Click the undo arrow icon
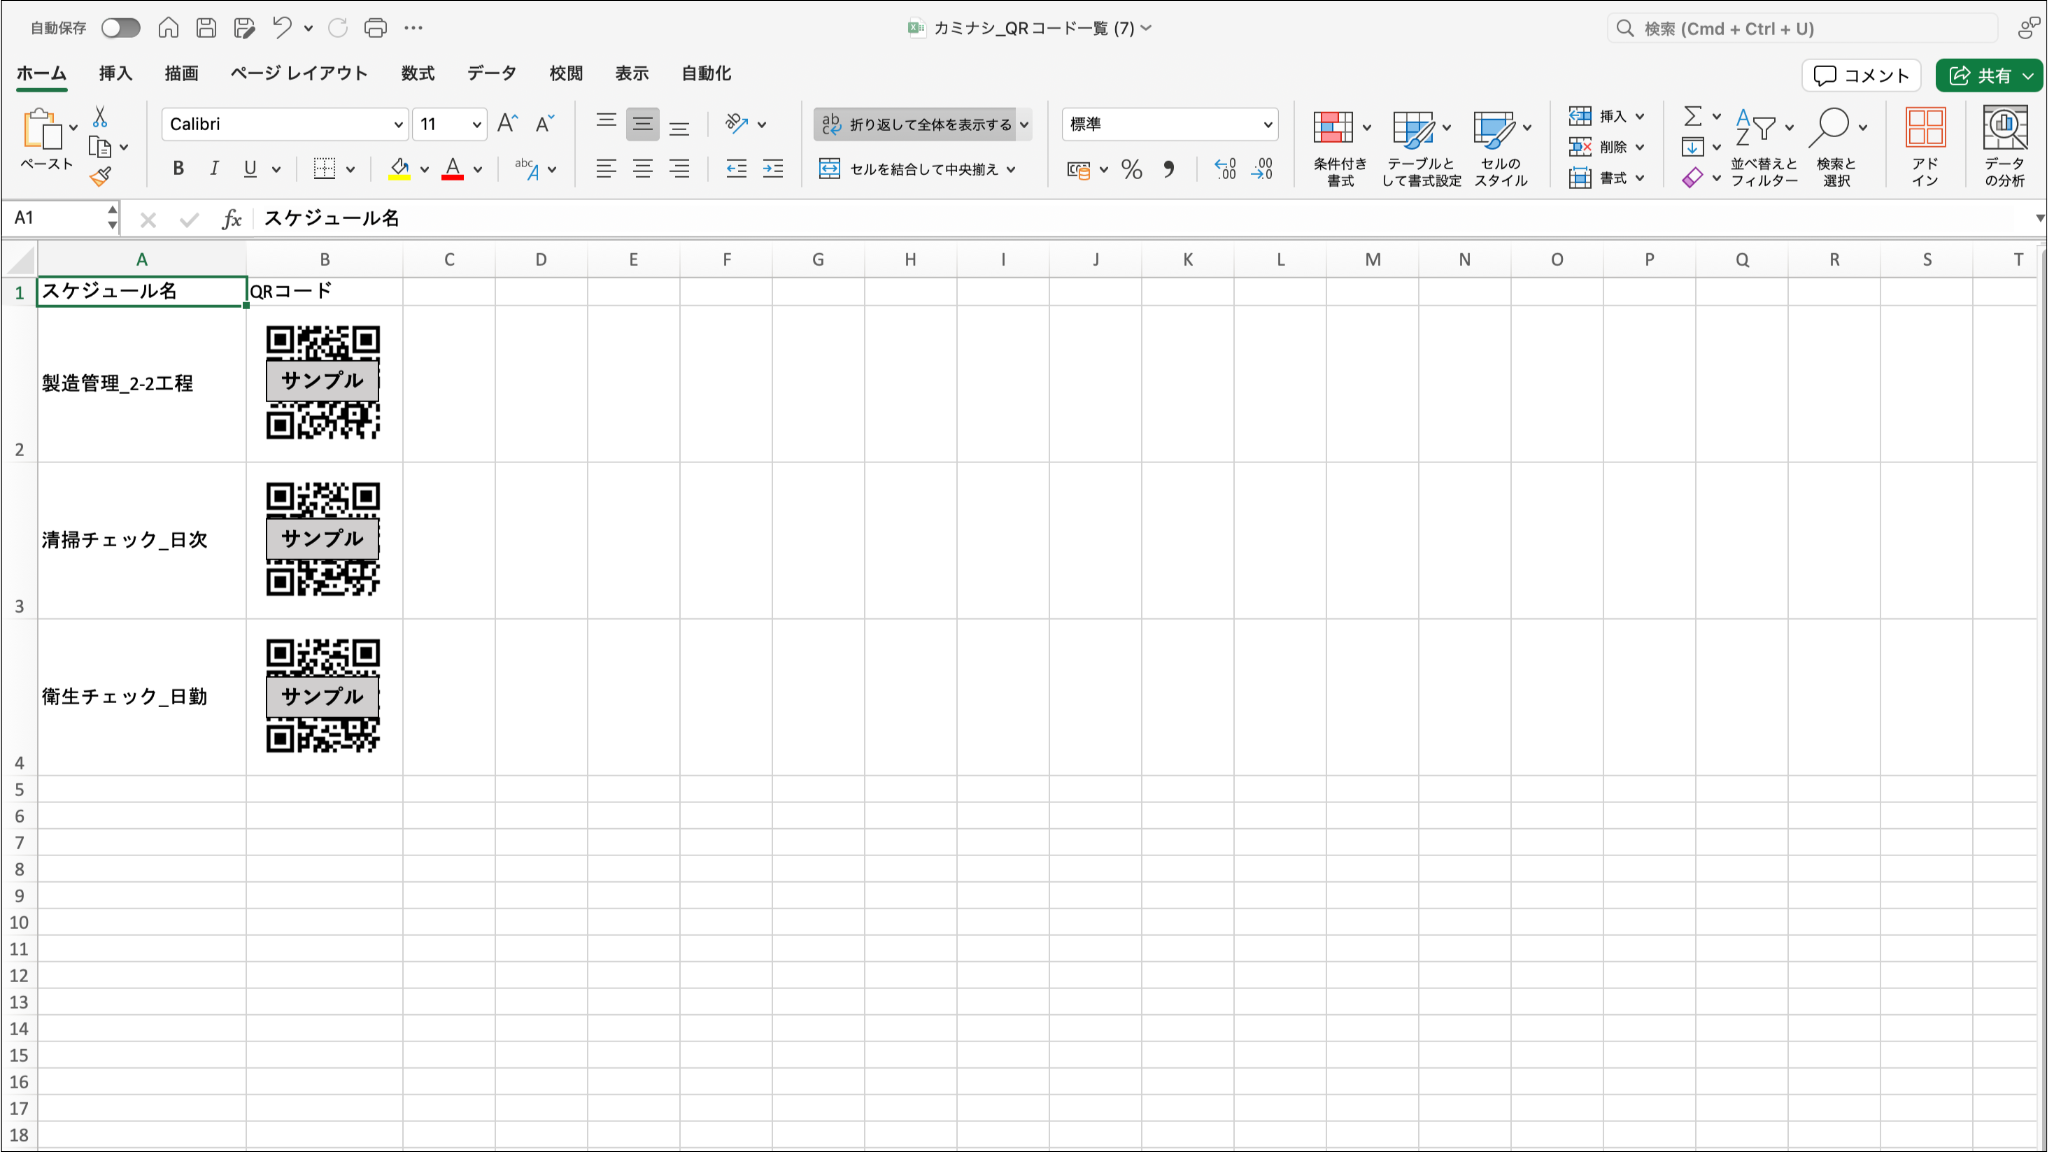The height and width of the screenshot is (1152, 2048). pyautogui.click(x=282, y=28)
